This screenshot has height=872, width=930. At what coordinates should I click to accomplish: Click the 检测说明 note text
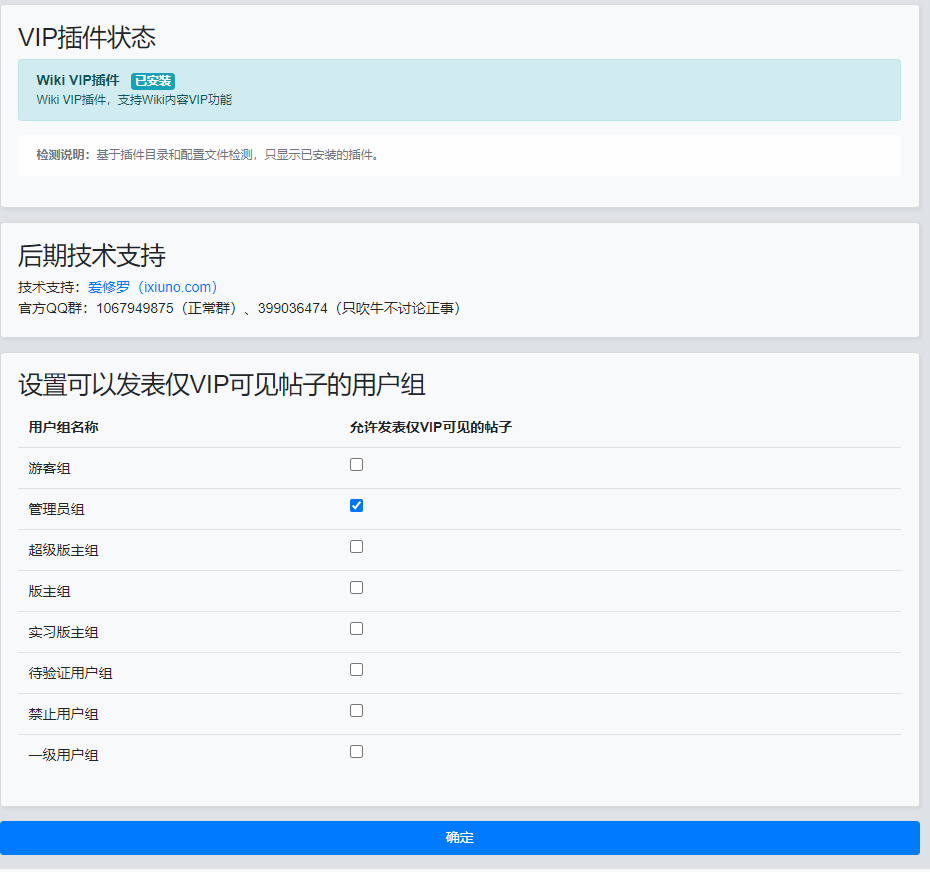coord(208,155)
